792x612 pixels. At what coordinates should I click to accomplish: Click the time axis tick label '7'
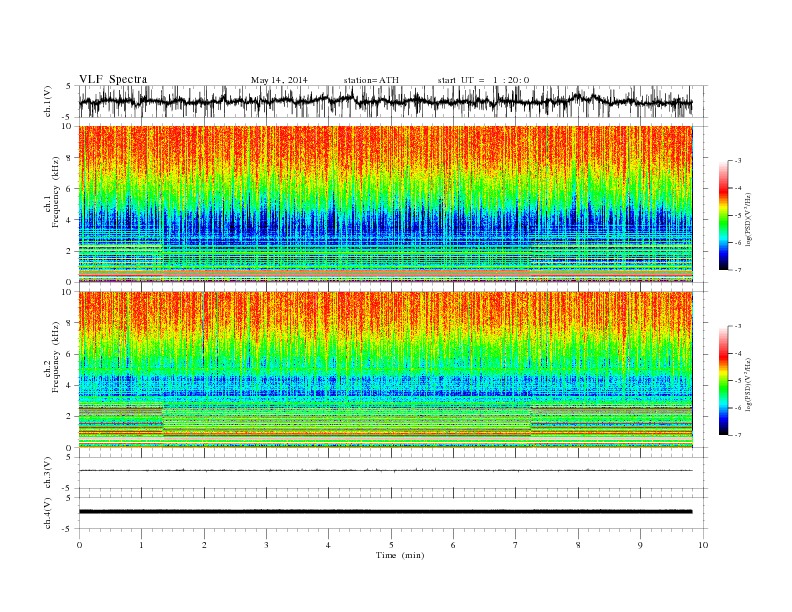tap(516, 545)
